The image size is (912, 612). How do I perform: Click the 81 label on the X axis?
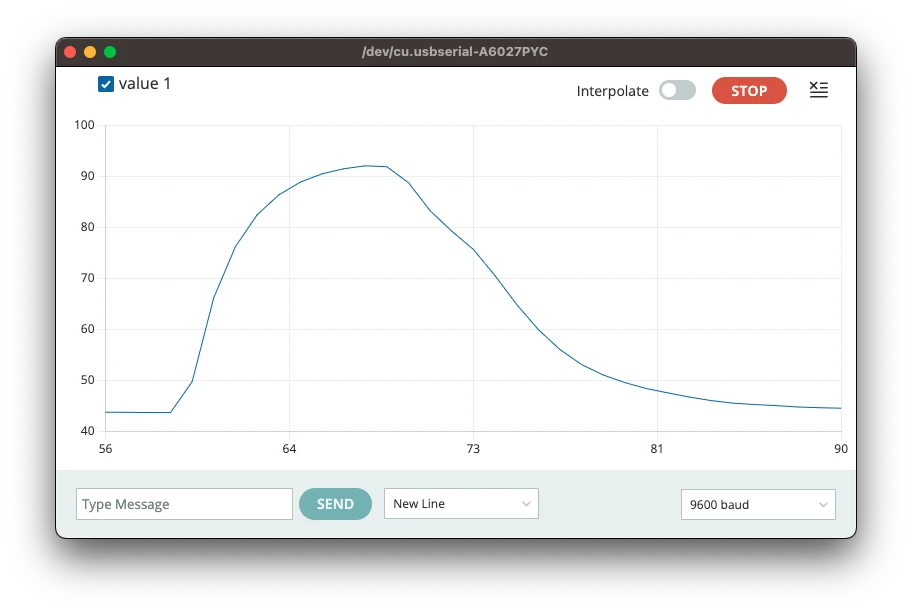pyautogui.click(x=657, y=449)
